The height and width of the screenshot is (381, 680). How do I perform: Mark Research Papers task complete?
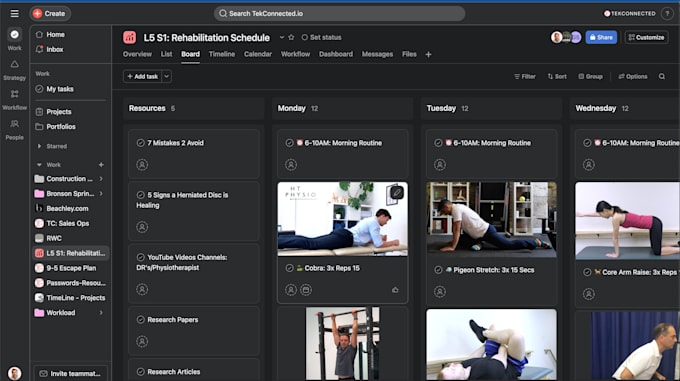(x=141, y=320)
